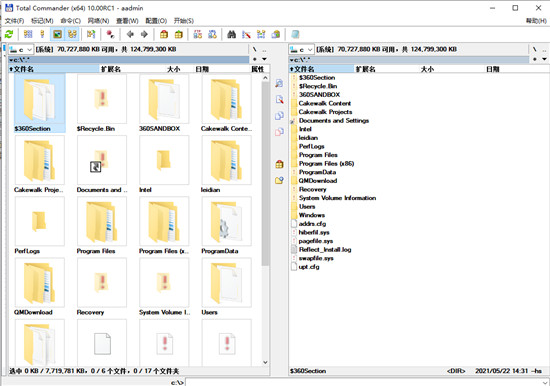Select Cakewalk Projects in right panel
Screen dimensions: 550x386
pyautogui.click(x=325, y=112)
